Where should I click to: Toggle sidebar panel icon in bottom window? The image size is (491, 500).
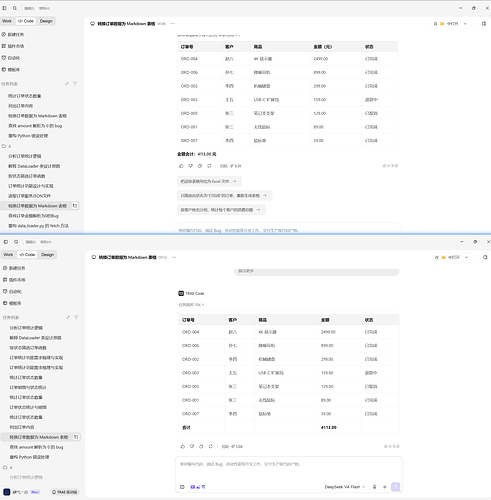tap(6, 242)
